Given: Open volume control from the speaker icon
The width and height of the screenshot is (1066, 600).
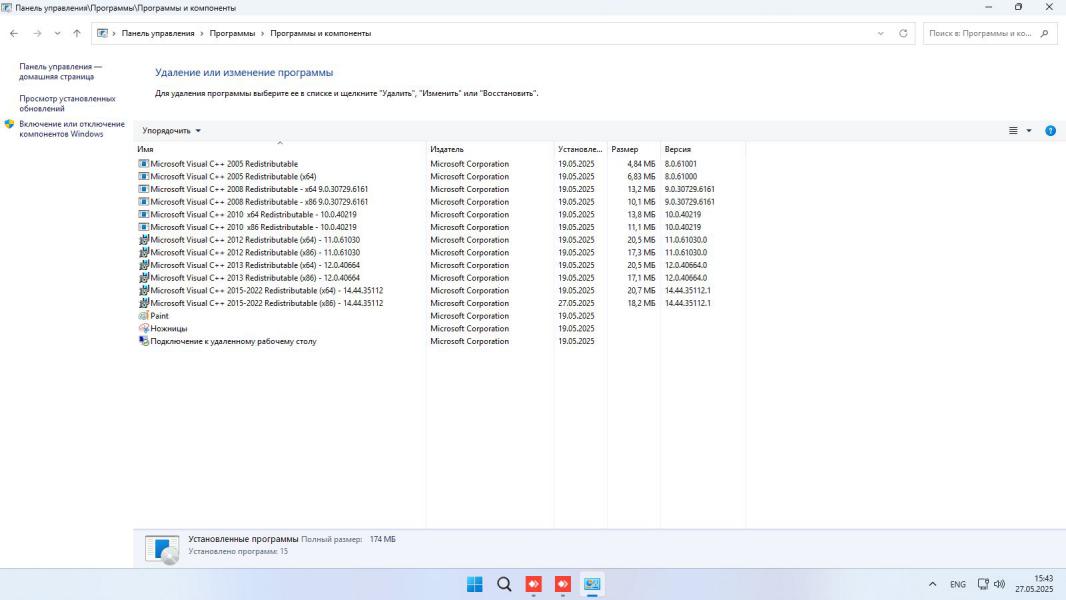Looking at the screenshot, I should [x=999, y=584].
